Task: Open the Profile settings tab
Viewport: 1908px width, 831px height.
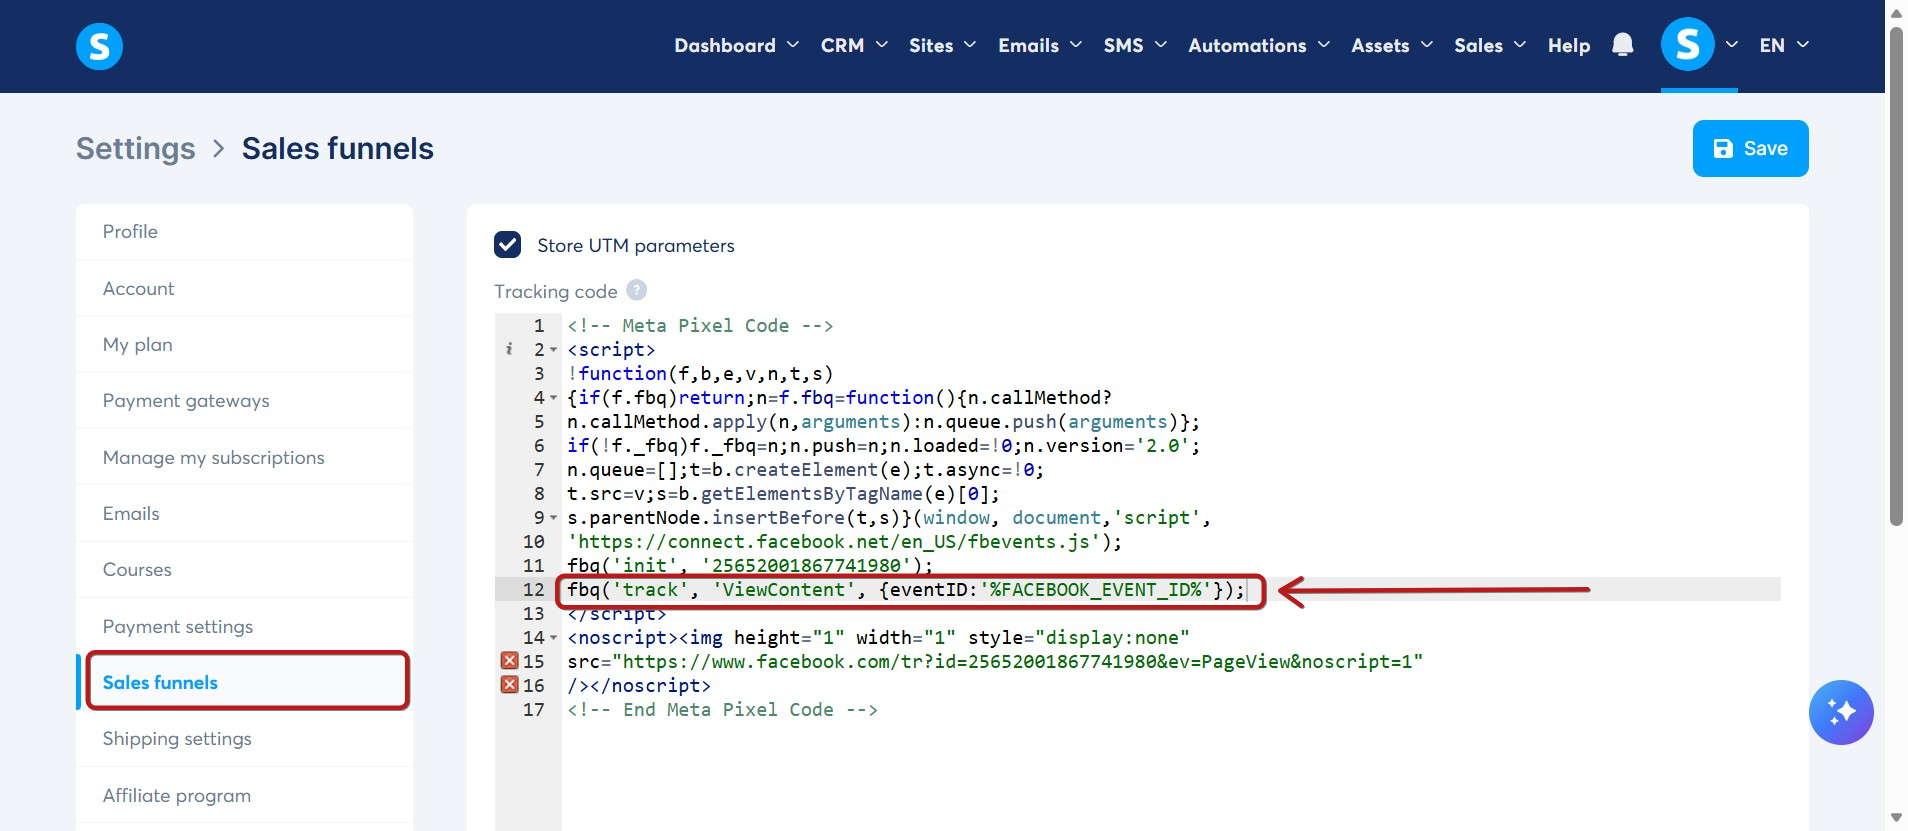Action: point(244,231)
